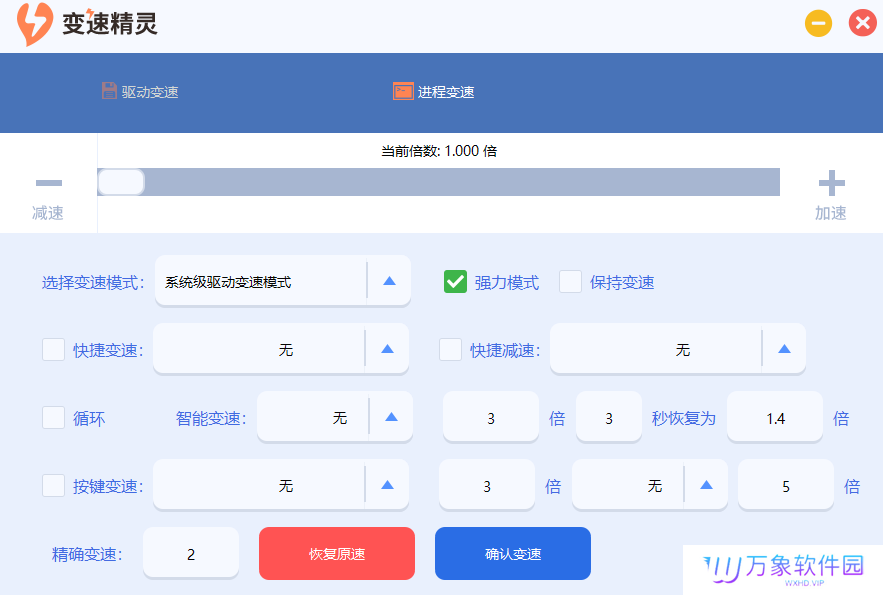Click the 当前倍数: 1.000 倍 text
Image resolution: width=883 pixels, height=595 pixels.
click(439, 151)
